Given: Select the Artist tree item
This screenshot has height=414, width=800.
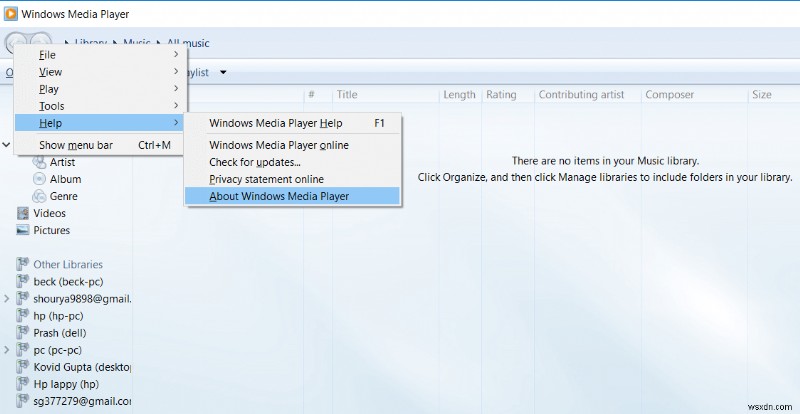Looking at the screenshot, I should click(x=62, y=162).
